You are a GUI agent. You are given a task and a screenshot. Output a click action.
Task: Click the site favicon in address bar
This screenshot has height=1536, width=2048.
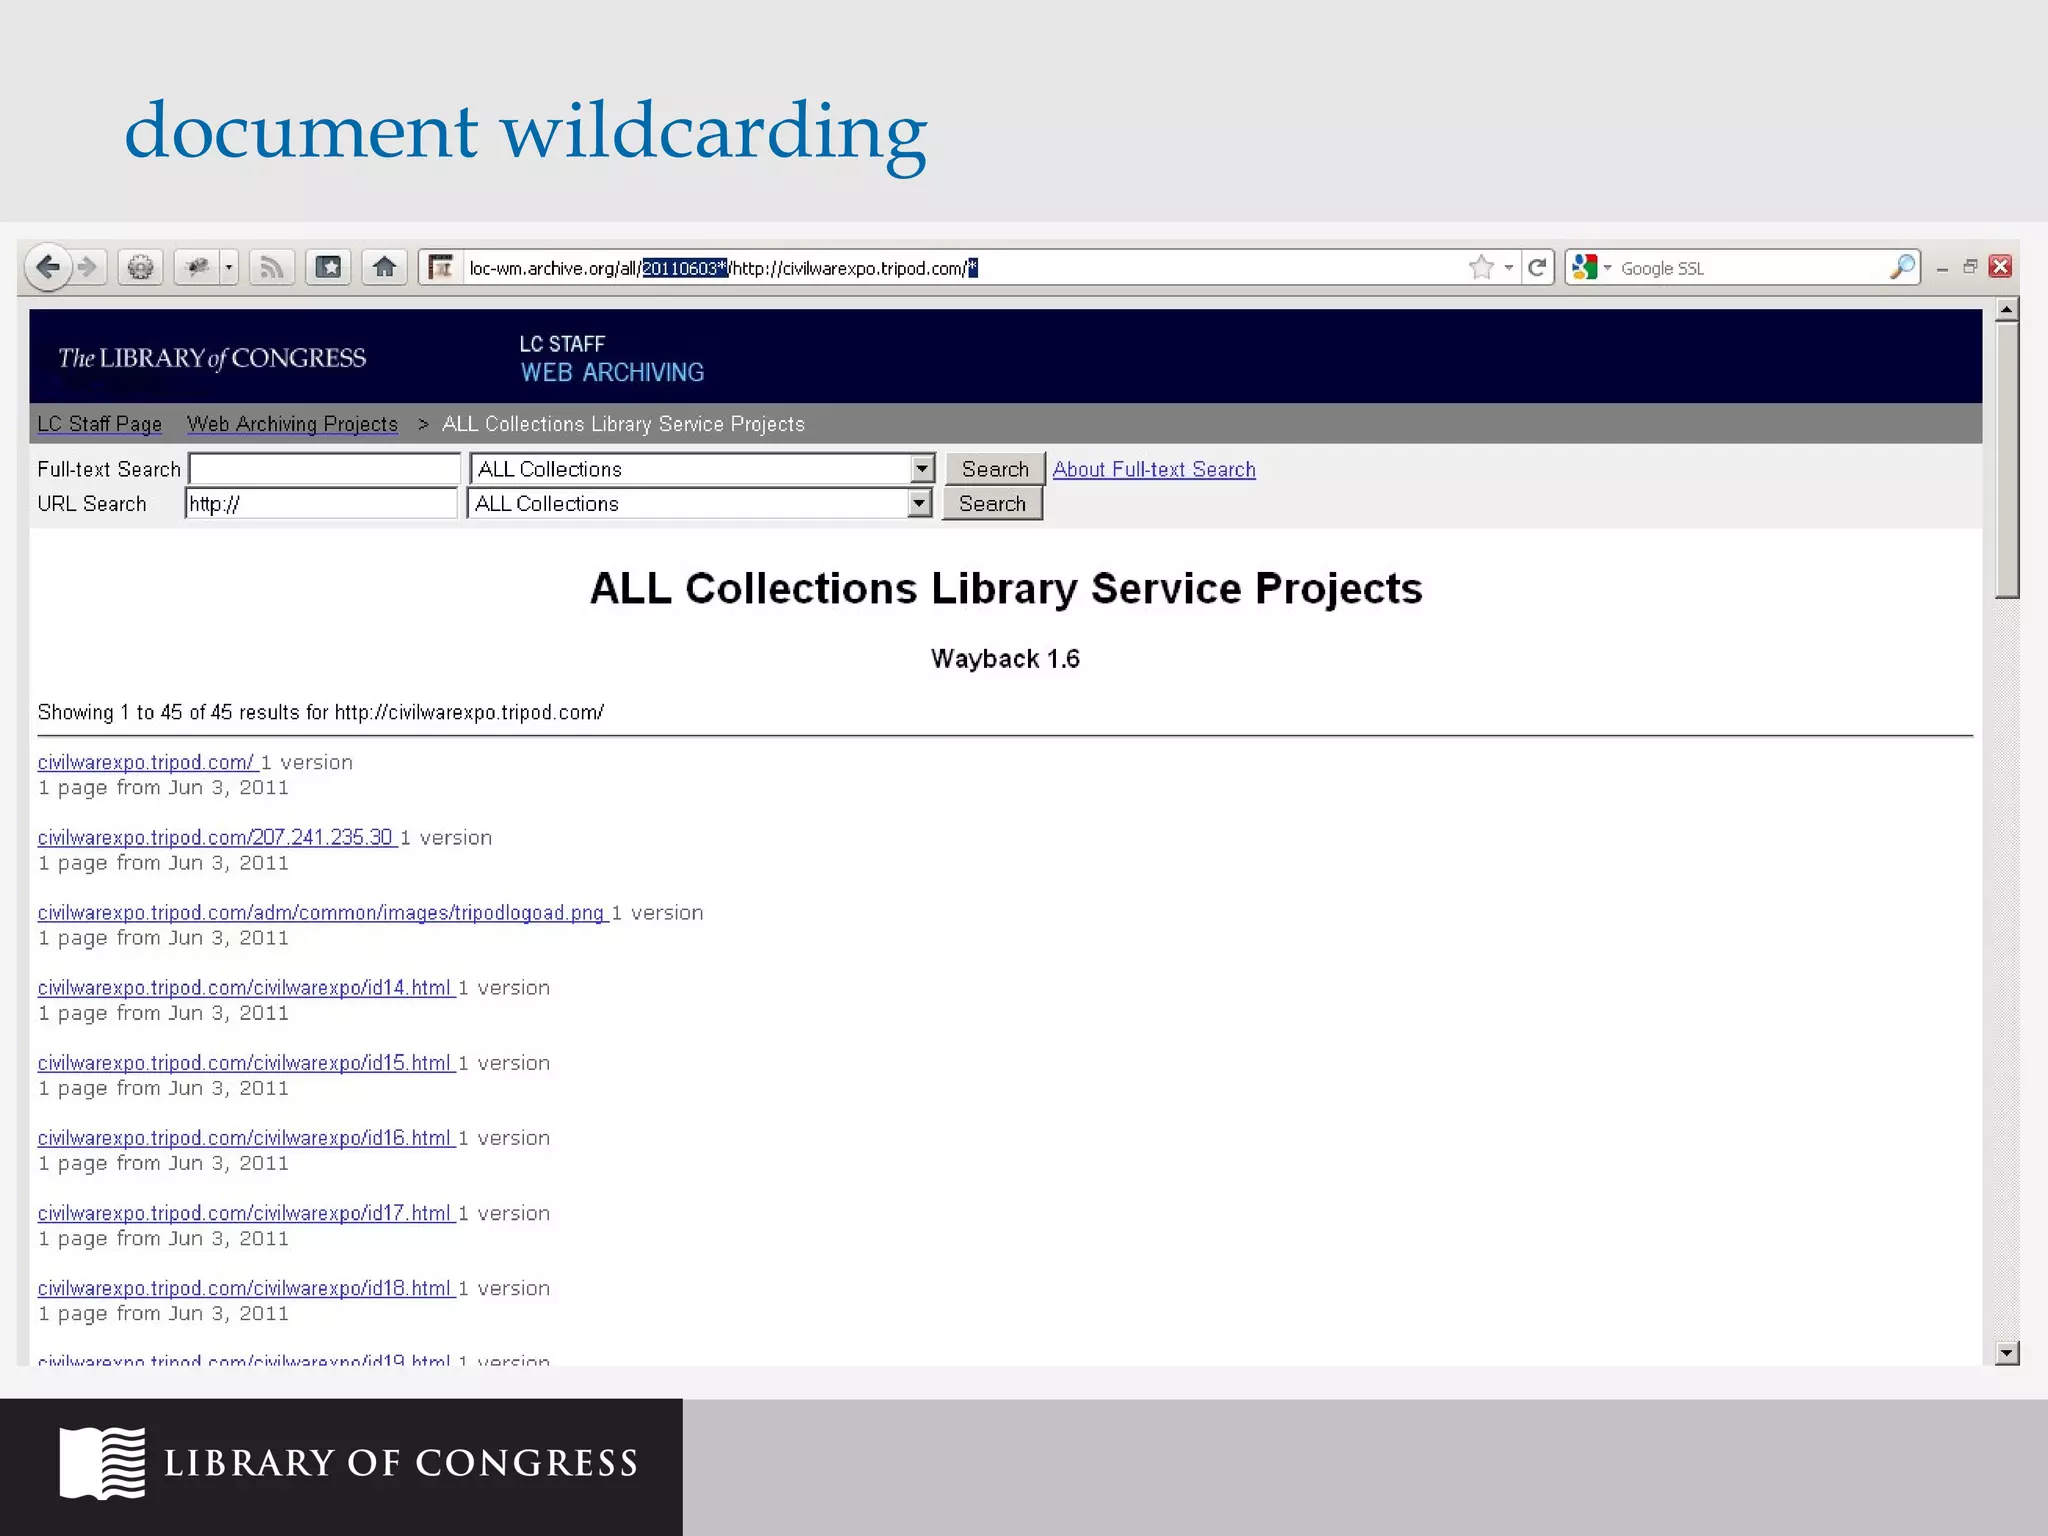440,267
